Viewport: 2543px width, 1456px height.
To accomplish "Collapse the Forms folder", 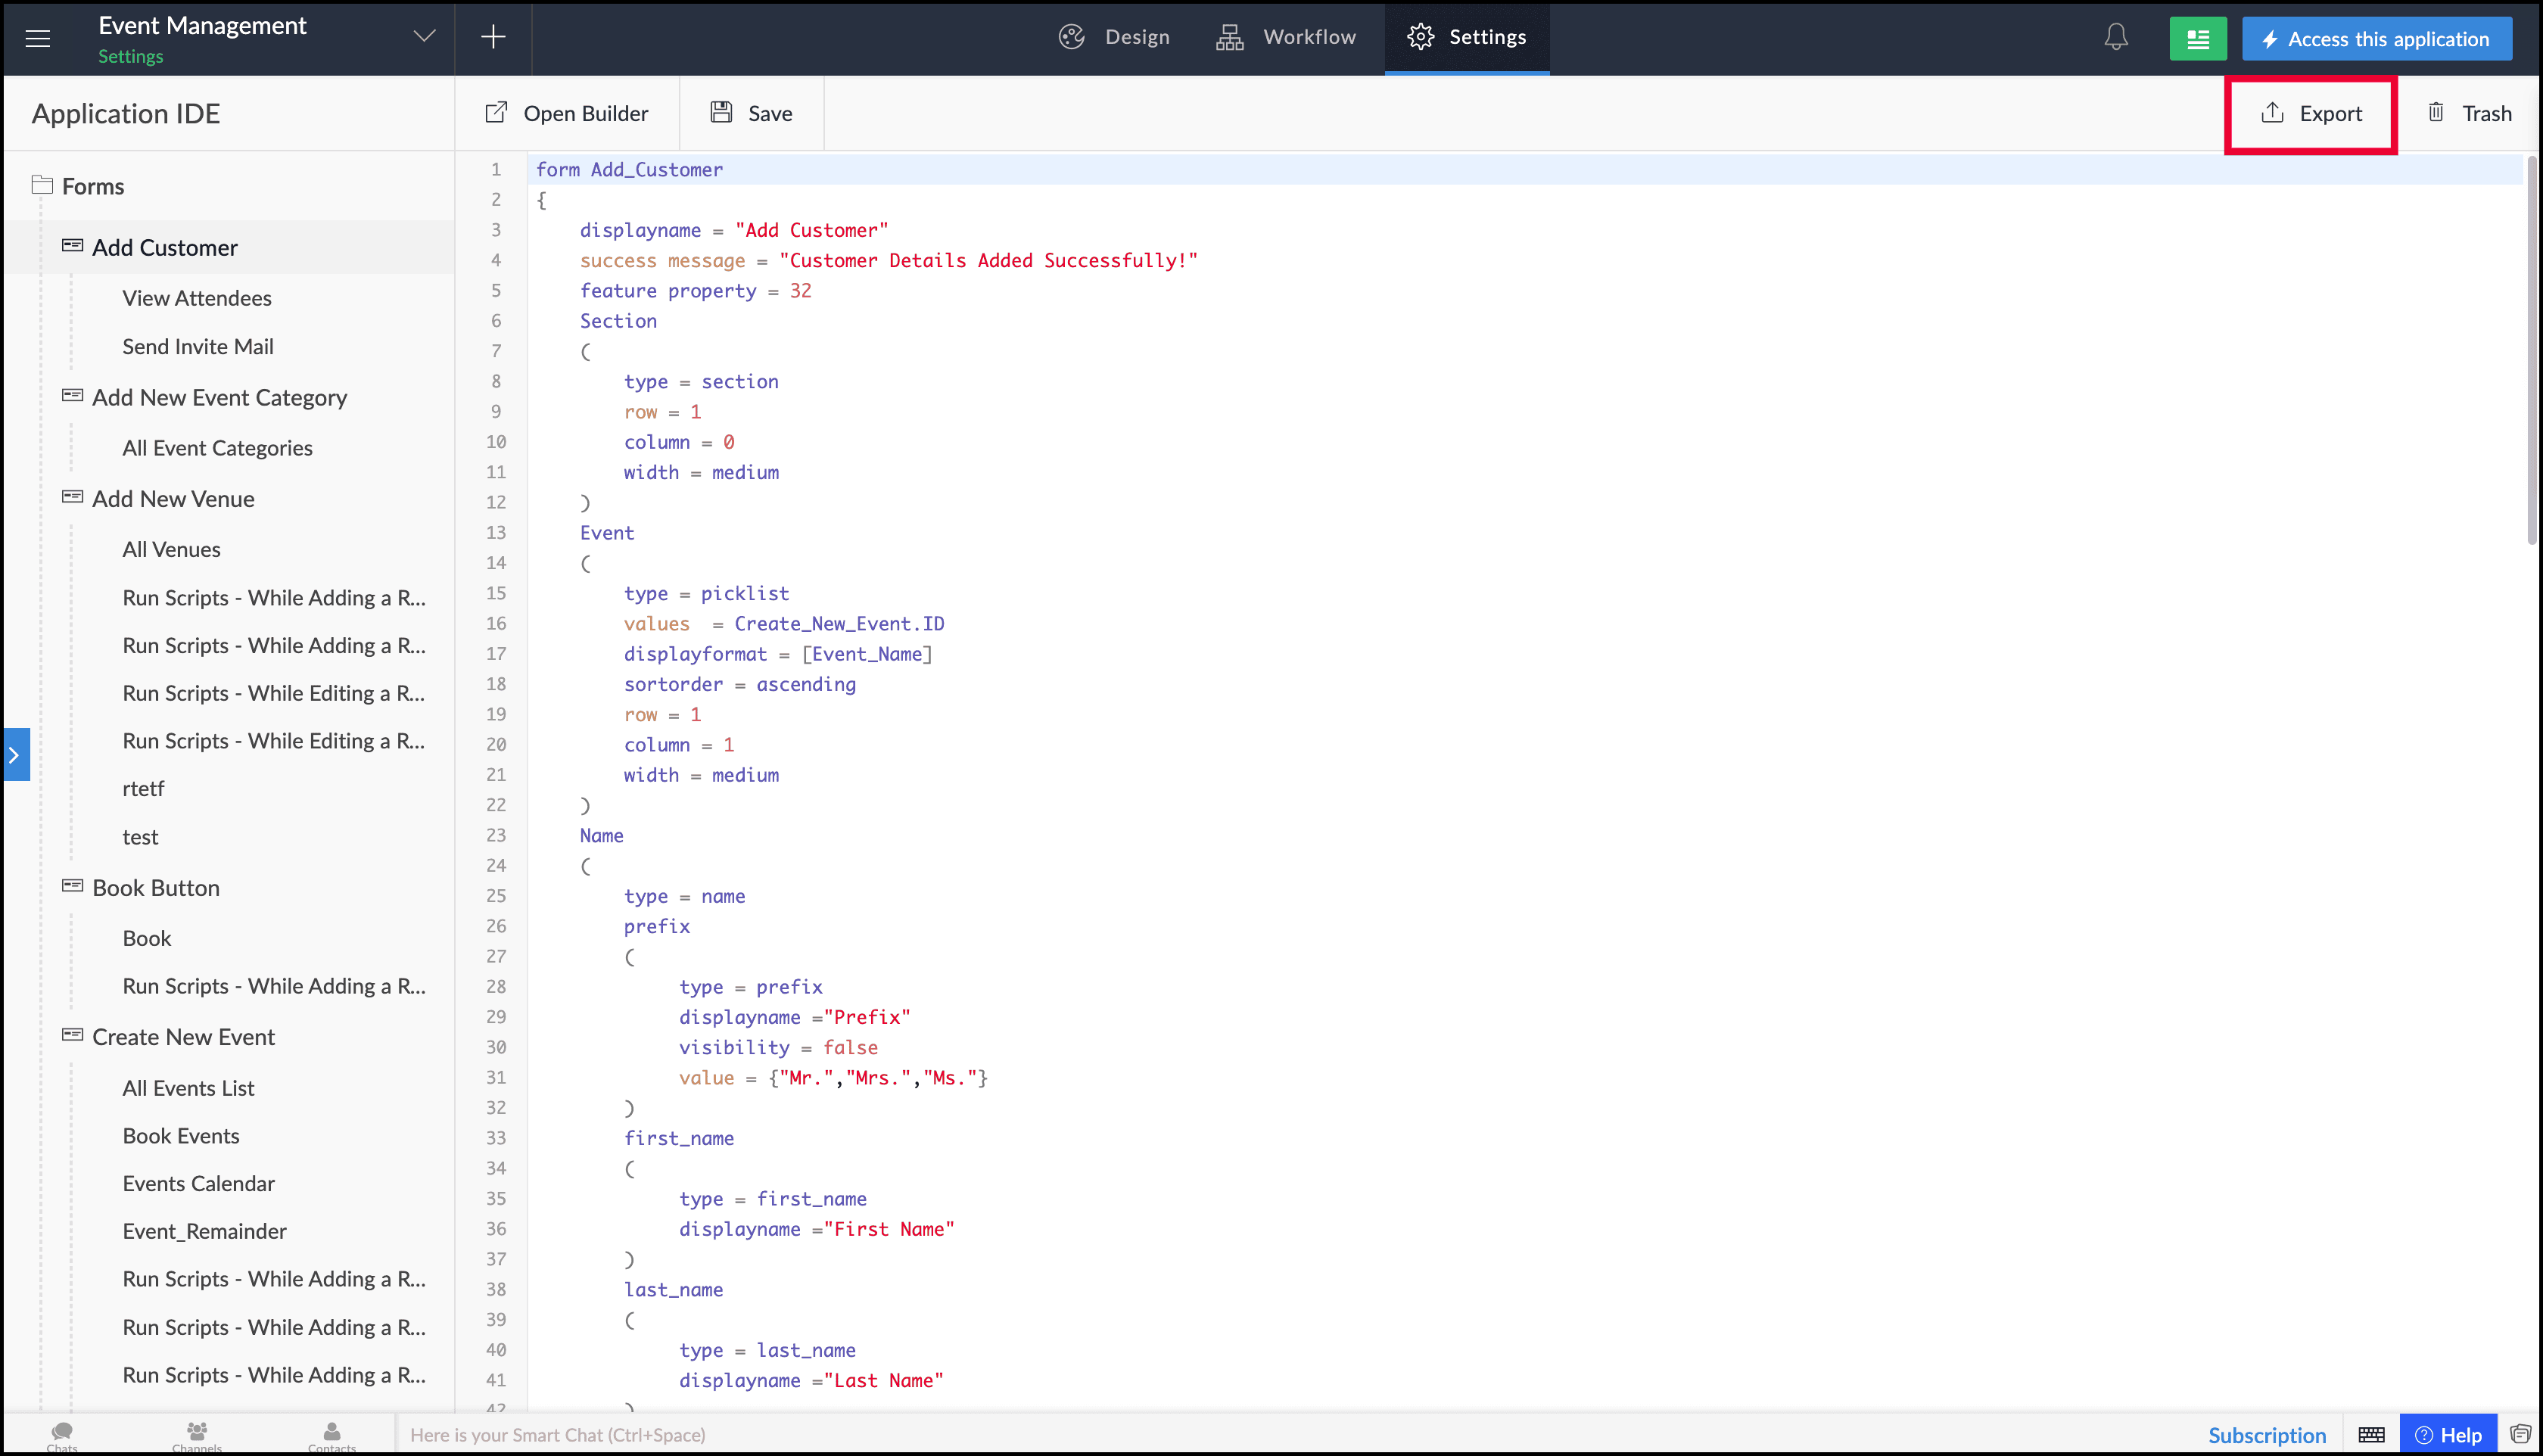I will tap(42, 185).
